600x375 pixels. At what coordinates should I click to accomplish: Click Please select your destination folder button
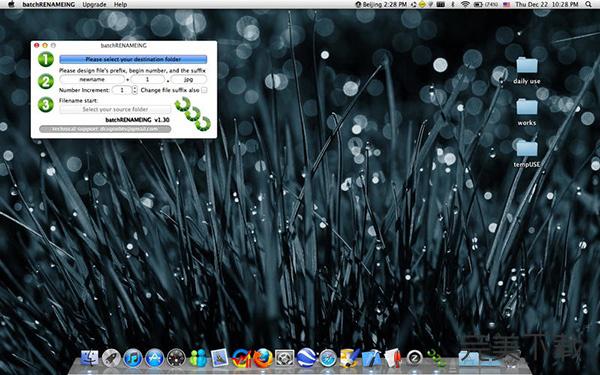133,59
